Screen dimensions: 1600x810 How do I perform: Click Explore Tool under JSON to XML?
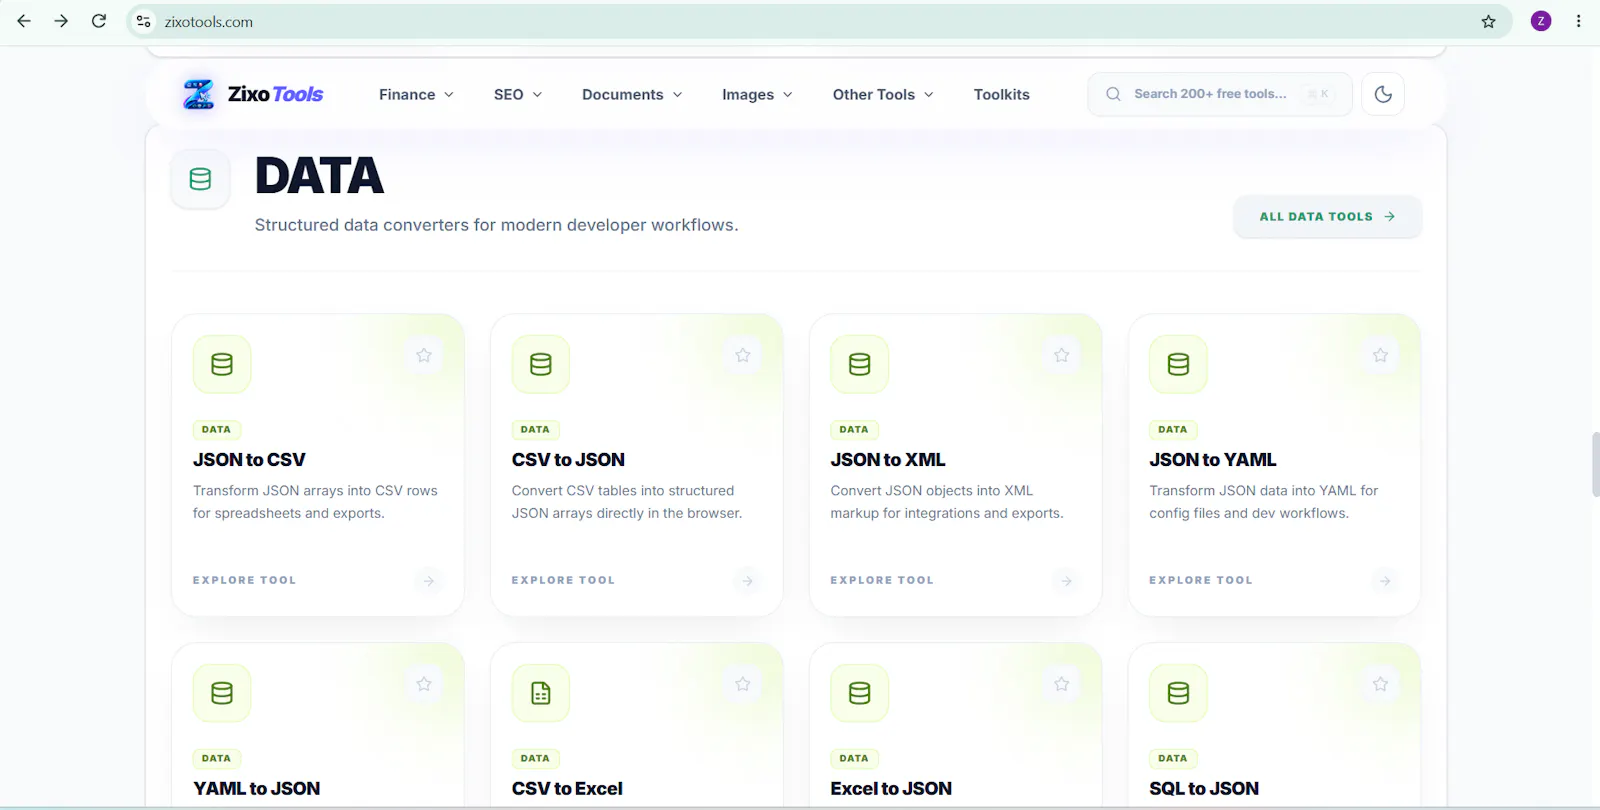(x=882, y=580)
